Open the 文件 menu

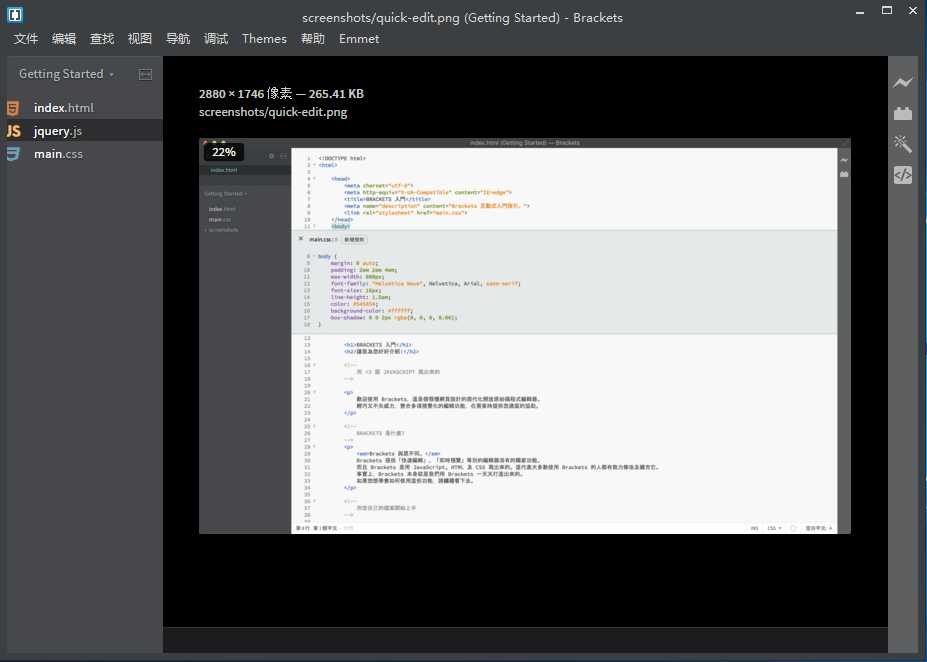click(25, 39)
